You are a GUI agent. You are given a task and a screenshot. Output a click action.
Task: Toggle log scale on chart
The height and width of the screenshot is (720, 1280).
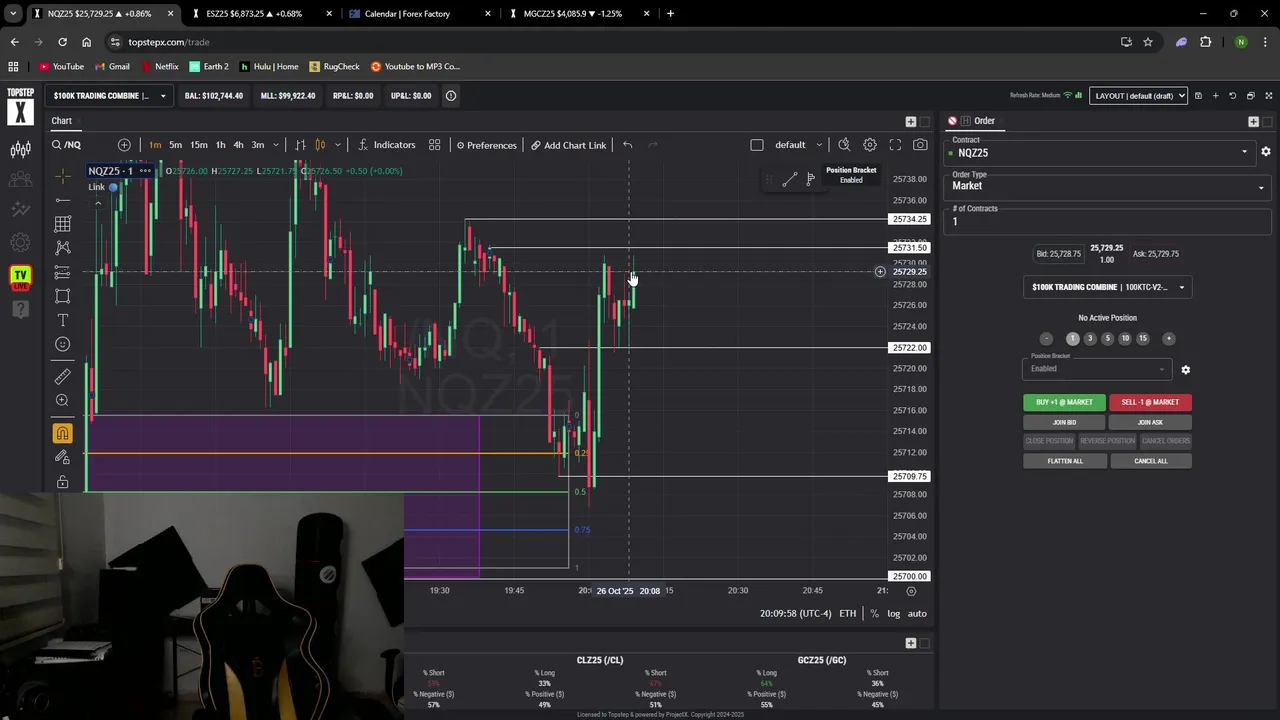[893, 613]
